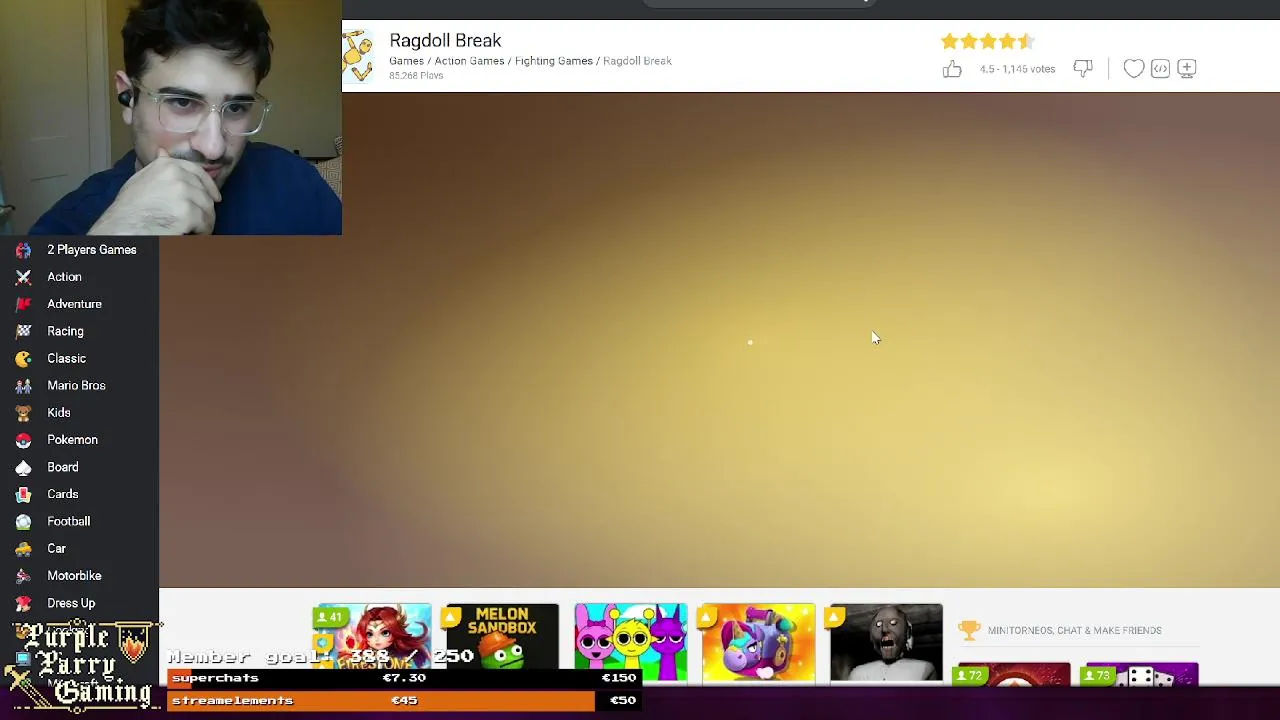The image size is (1280, 720).
Task: Open Motorbike games category
Action: click(x=74, y=576)
